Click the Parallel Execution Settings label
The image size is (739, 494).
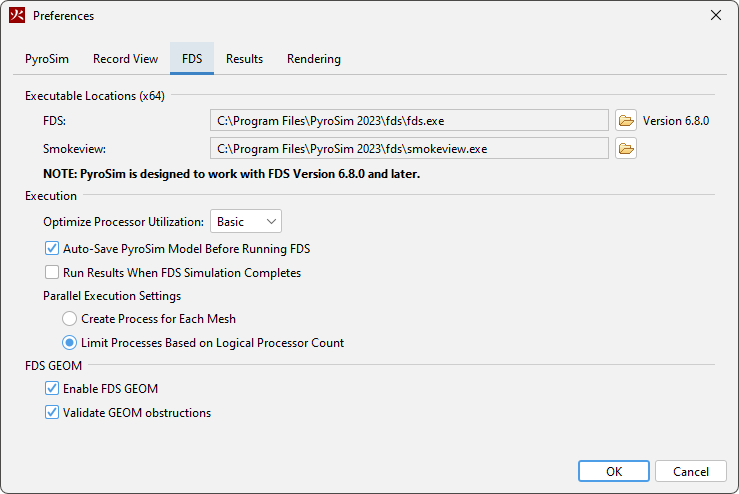[x=112, y=296]
